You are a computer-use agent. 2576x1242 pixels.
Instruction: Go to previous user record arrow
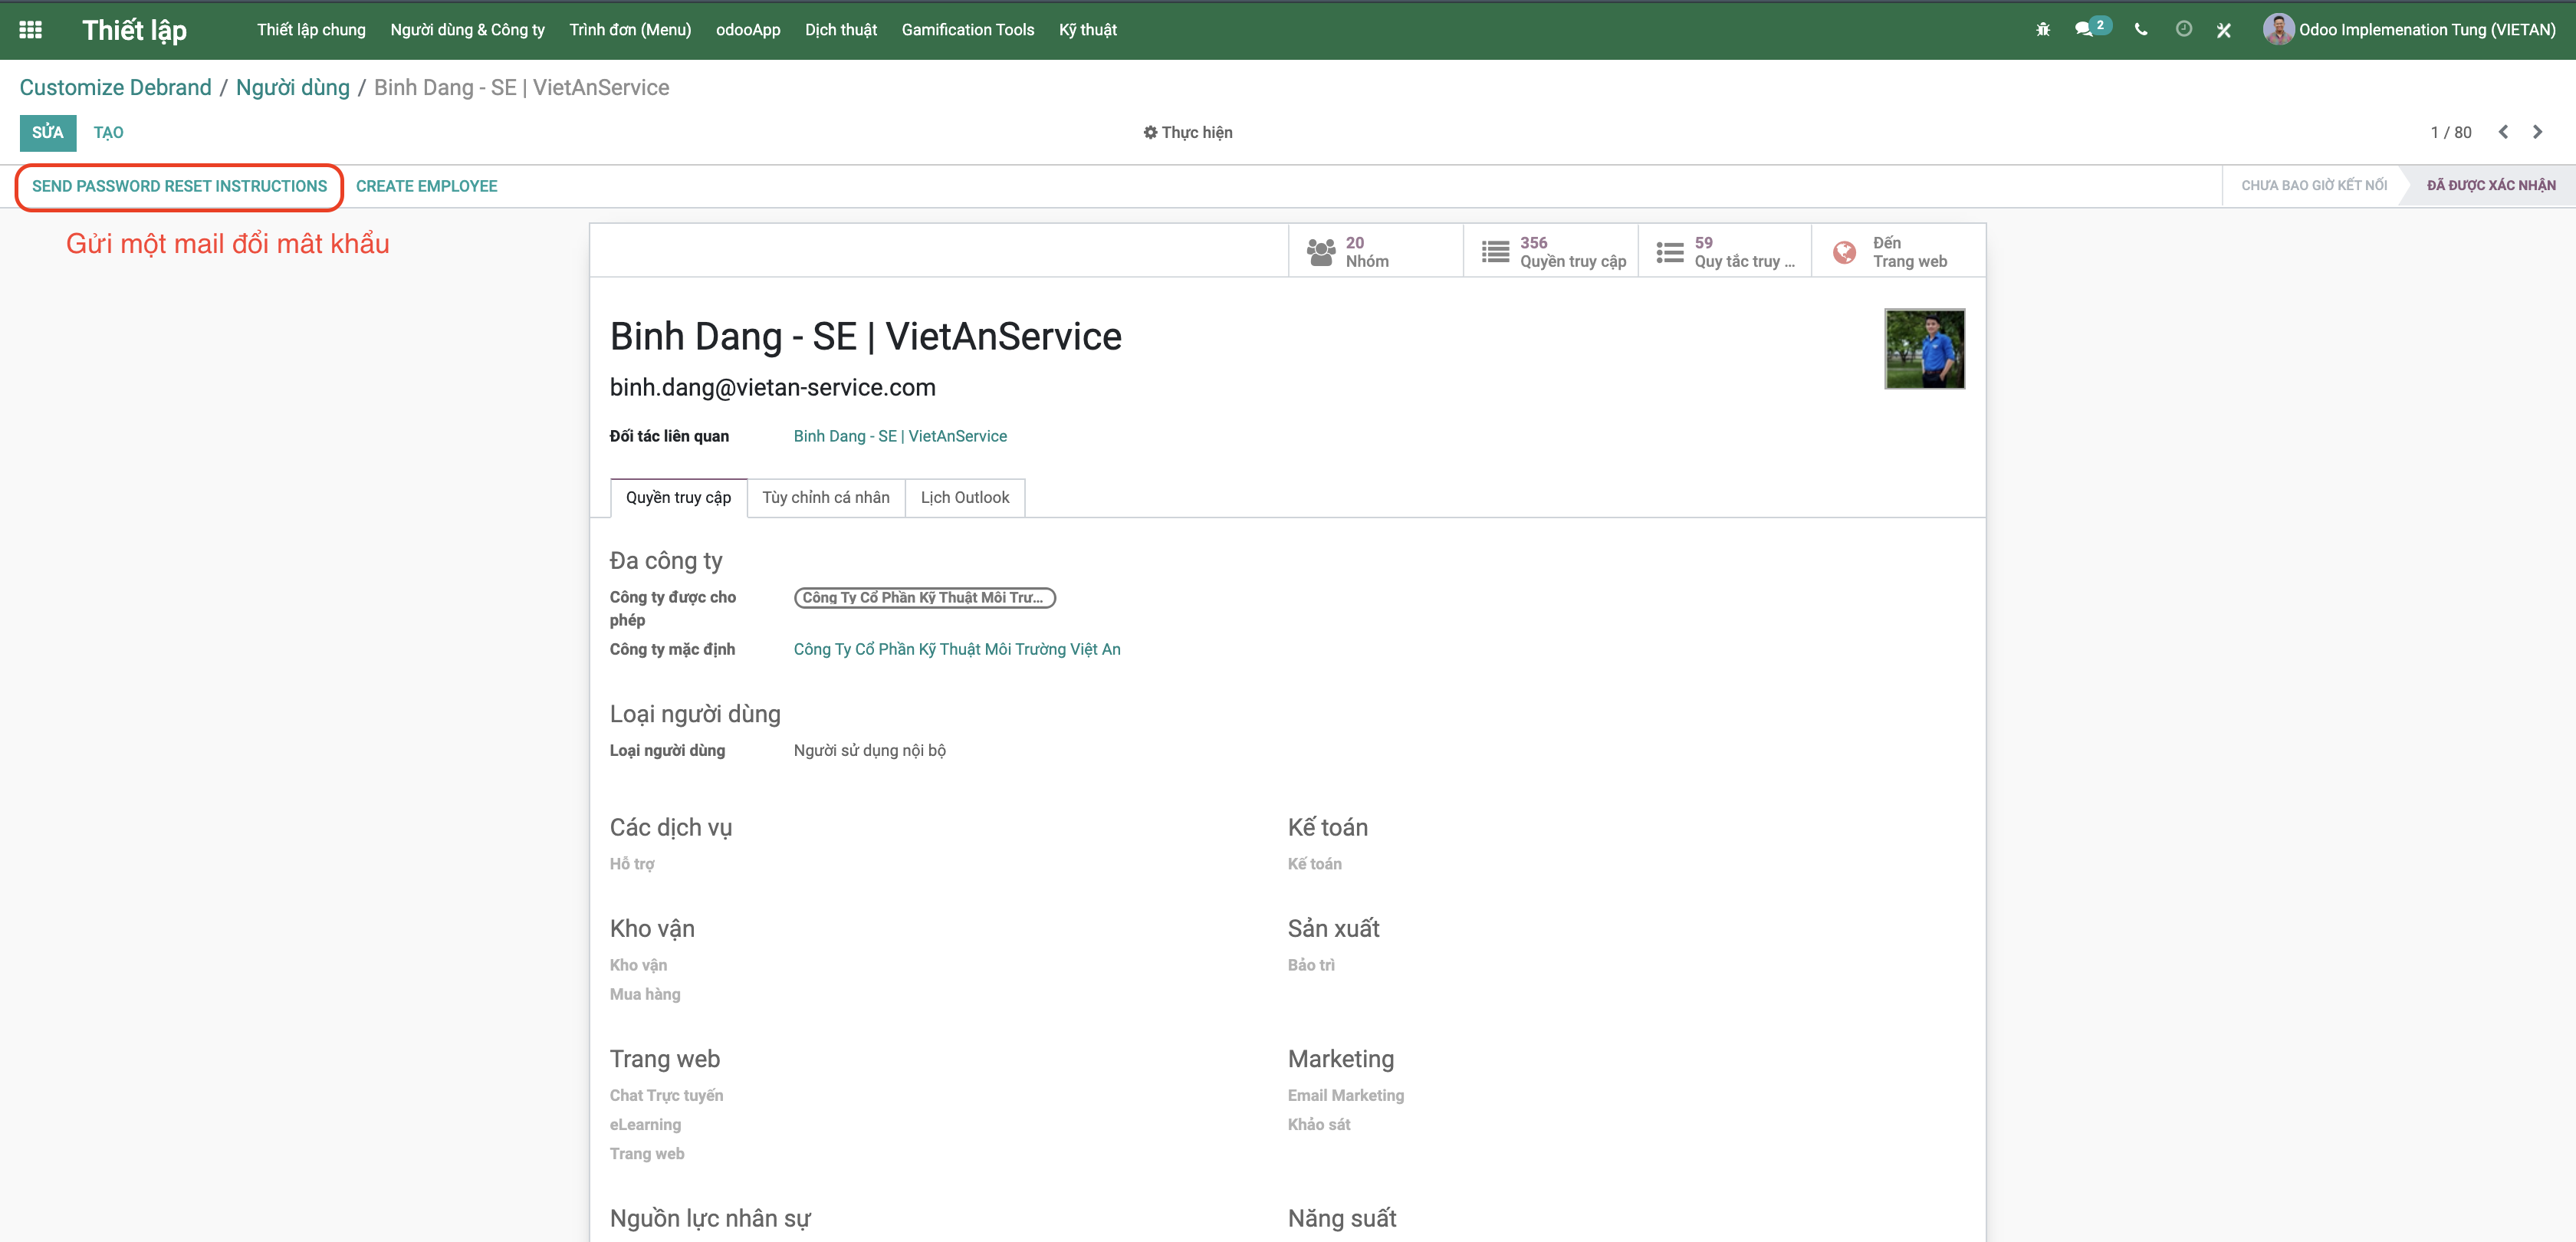(x=2503, y=132)
